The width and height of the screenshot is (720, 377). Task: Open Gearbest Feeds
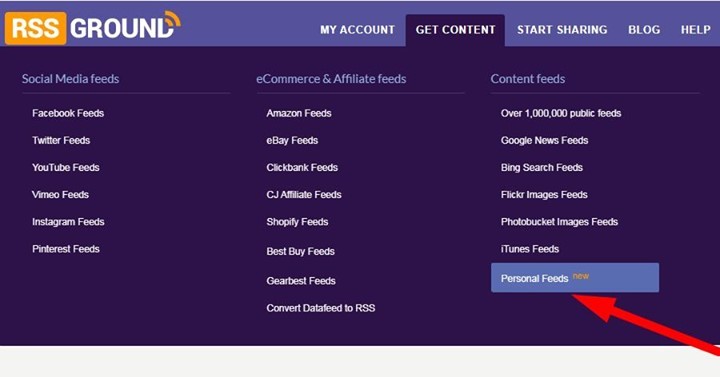point(301,281)
